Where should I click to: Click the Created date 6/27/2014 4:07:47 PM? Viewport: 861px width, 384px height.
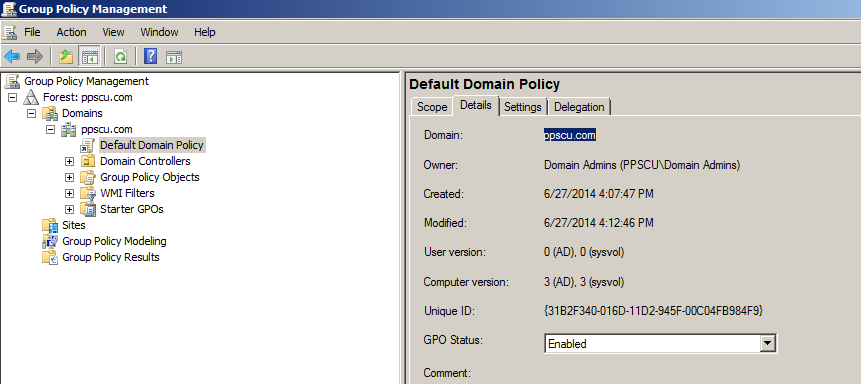(x=599, y=194)
